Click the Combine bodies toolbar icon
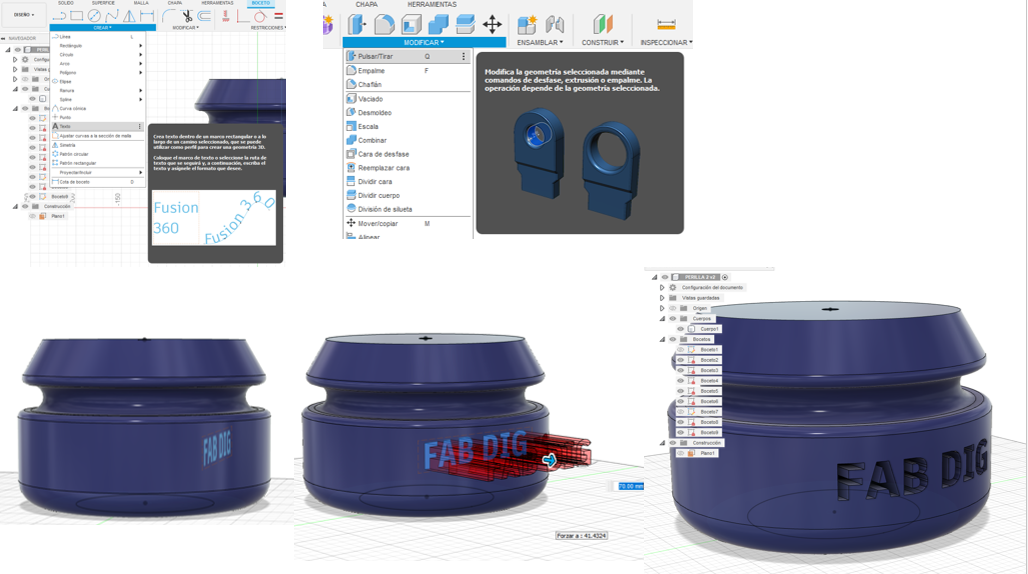Image resolution: width=1028 pixels, height=574 pixels. click(438, 25)
